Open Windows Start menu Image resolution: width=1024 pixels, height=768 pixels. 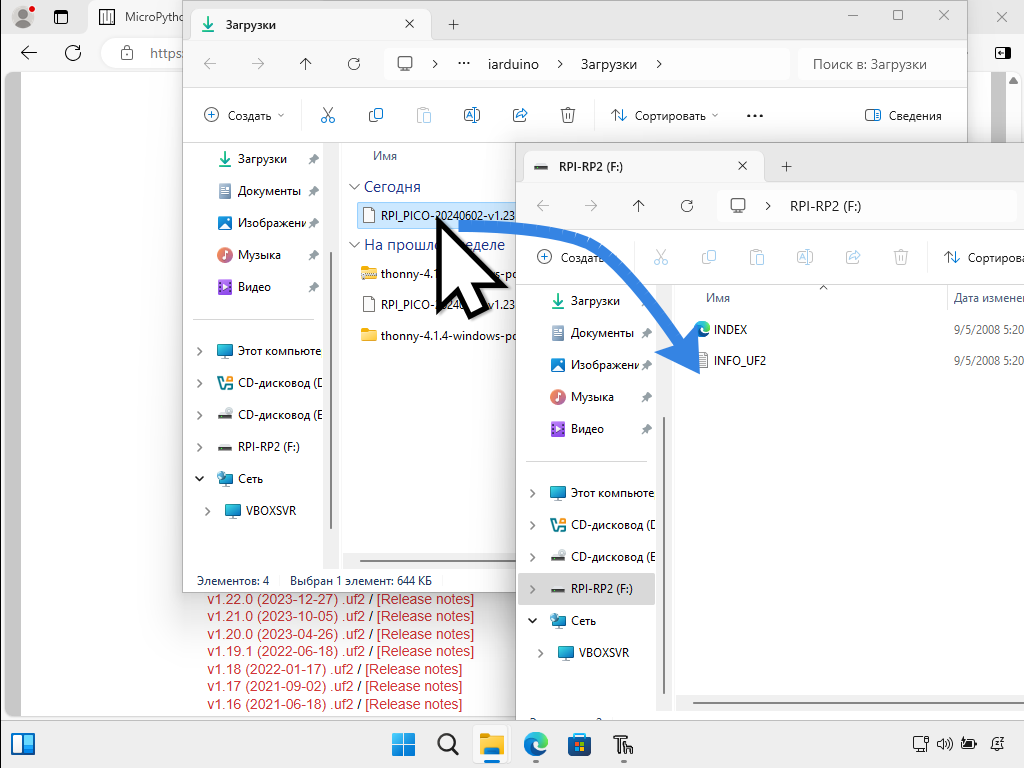[x=403, y=744]
